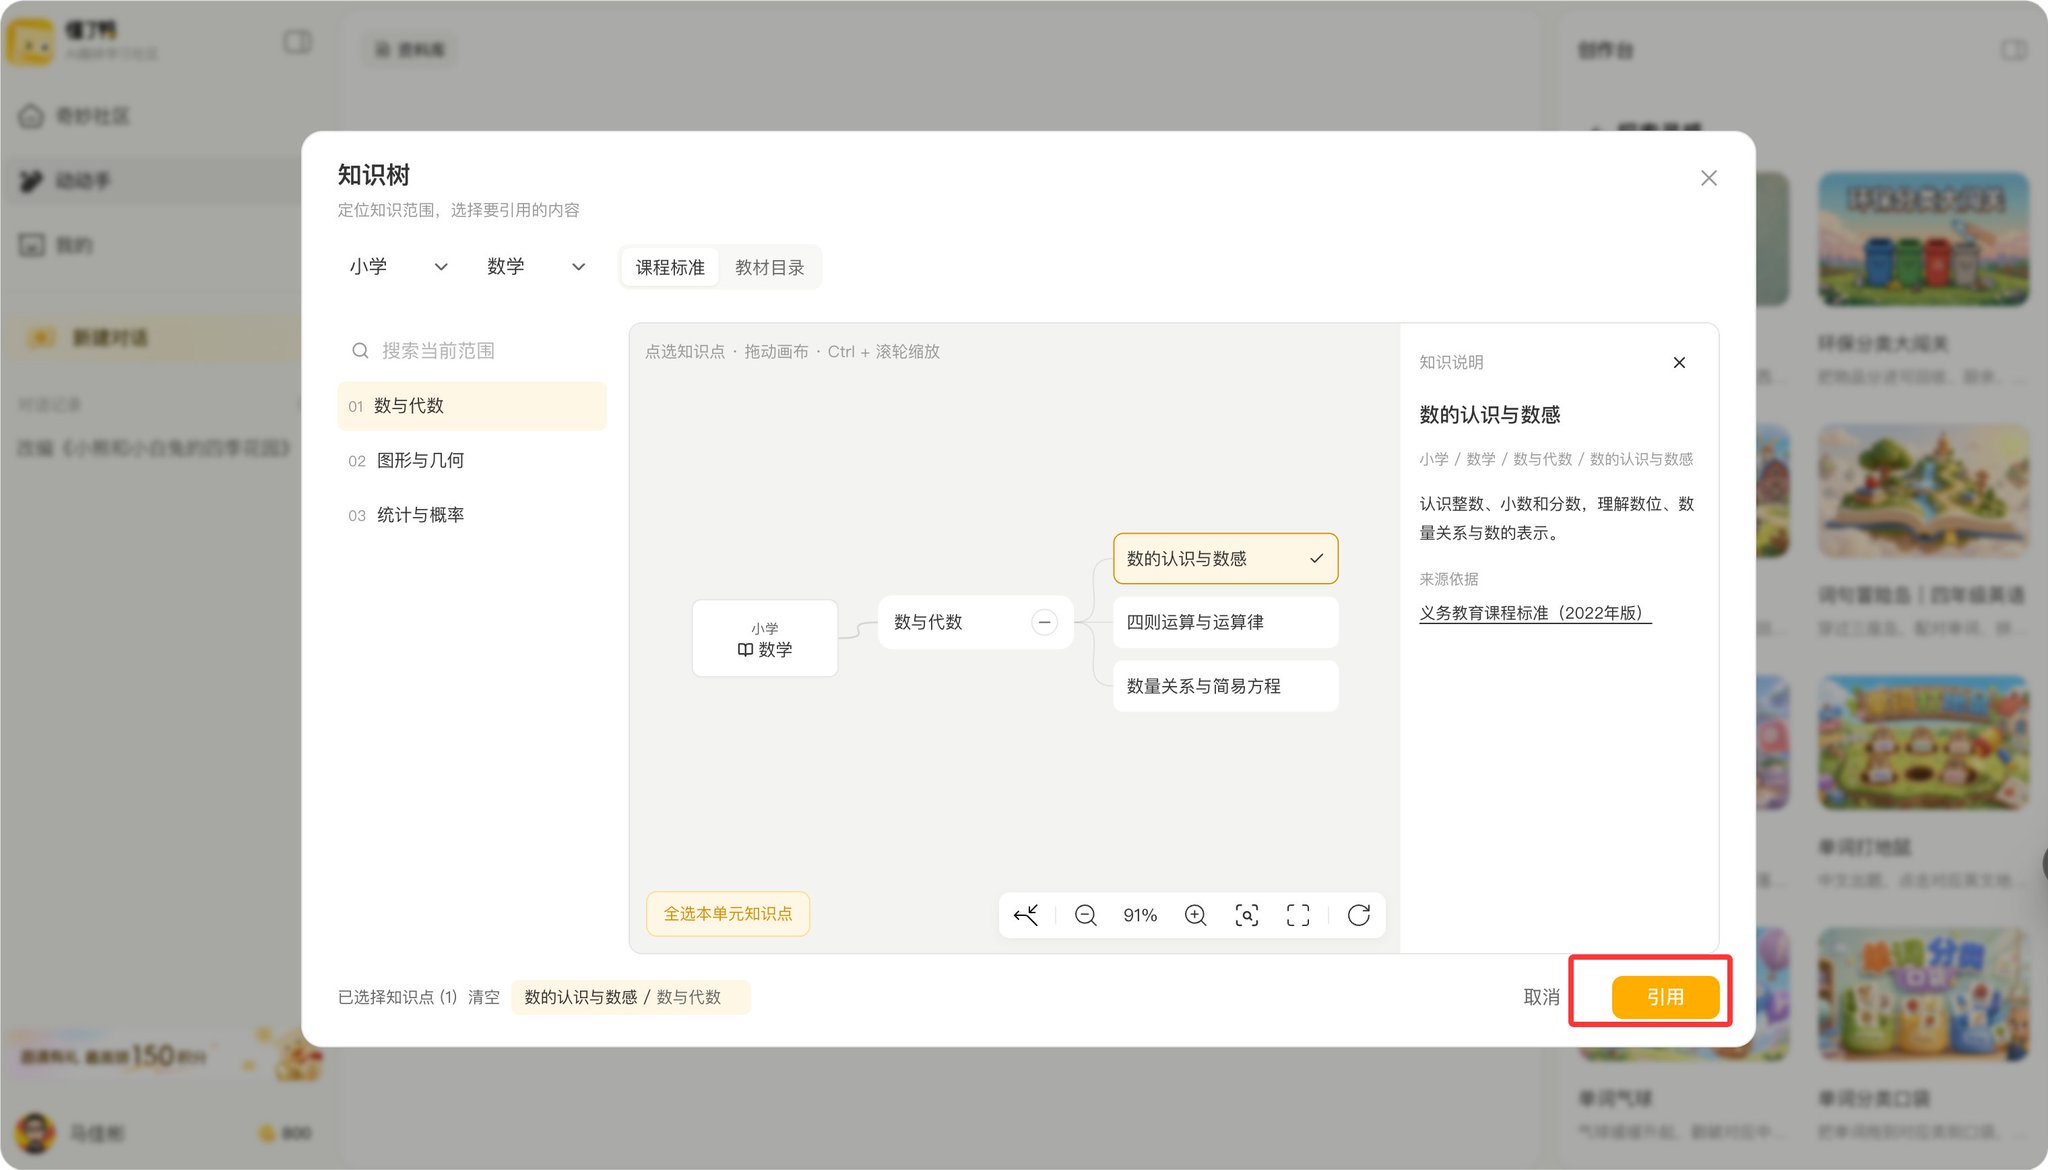Screen dimensions: 2048x1170
Task: Click the back-arrow icon in canvas toolbar
Action: 1026,915
